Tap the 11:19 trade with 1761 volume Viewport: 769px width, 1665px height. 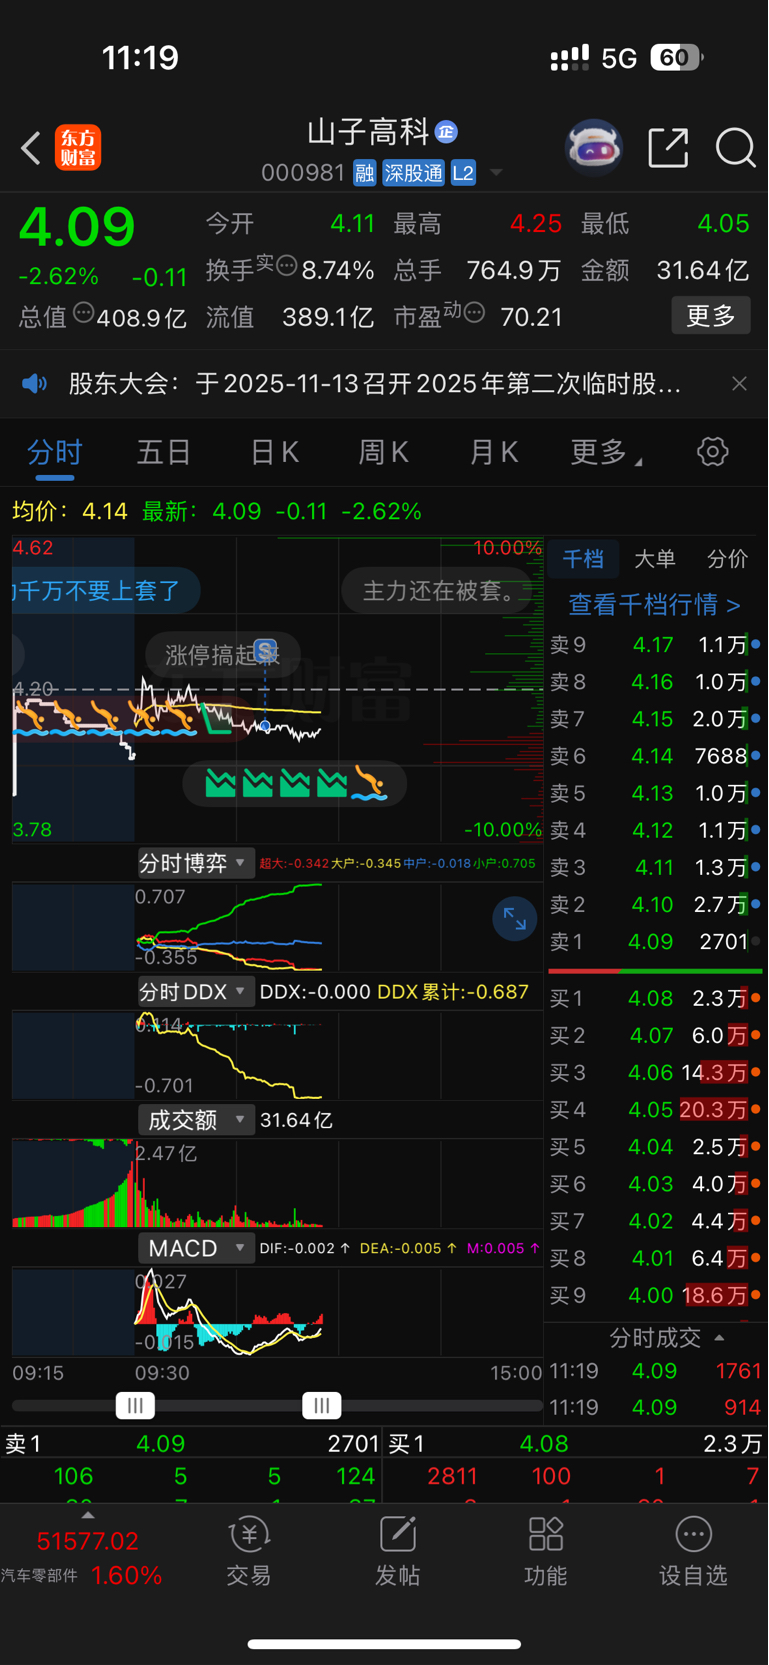pos(655,1371)
